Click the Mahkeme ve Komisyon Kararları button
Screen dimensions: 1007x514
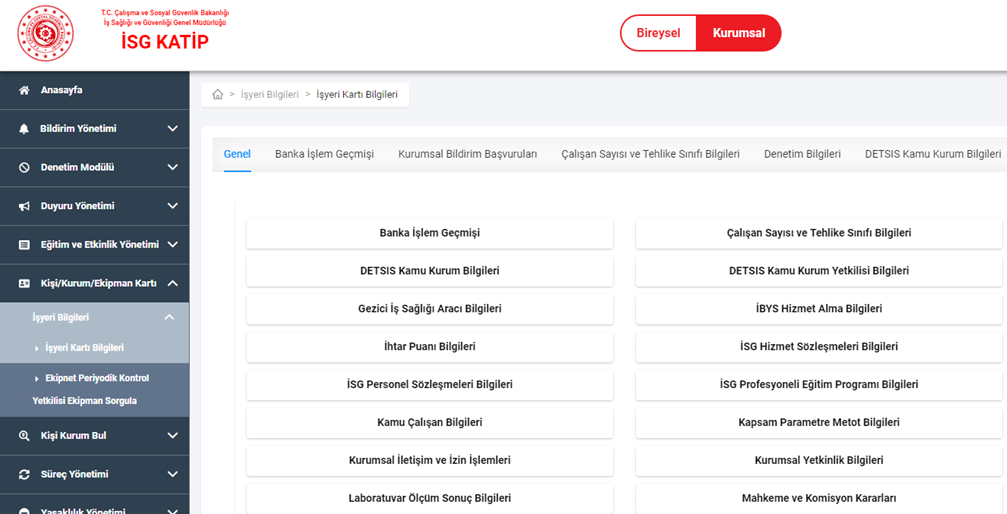(x=818, y=498)
